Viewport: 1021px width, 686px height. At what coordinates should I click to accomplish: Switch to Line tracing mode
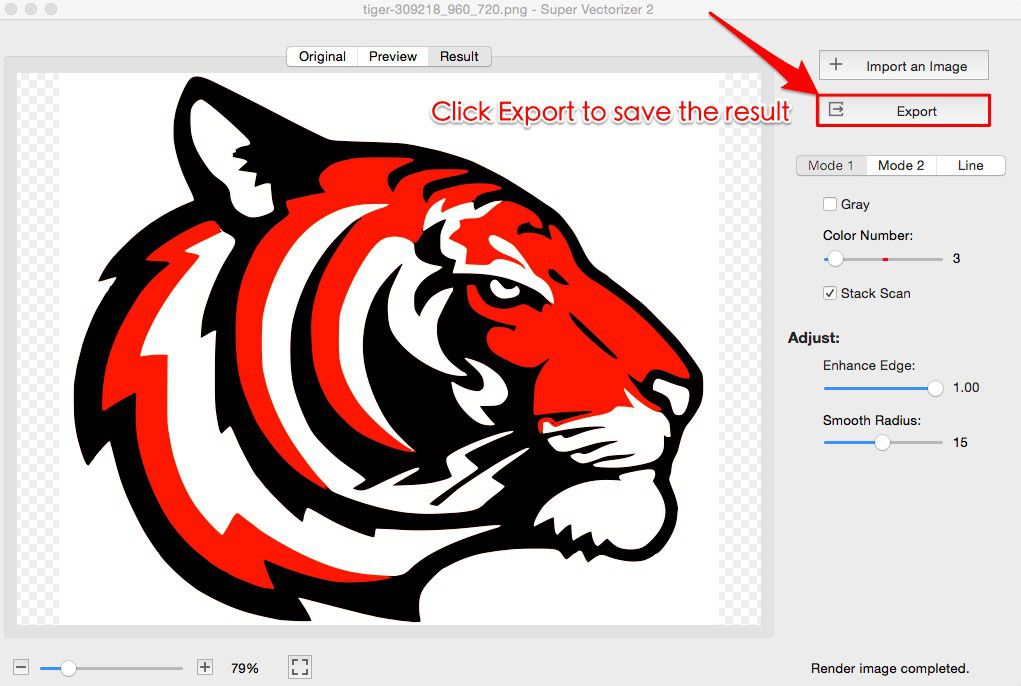tap(969, 165)
